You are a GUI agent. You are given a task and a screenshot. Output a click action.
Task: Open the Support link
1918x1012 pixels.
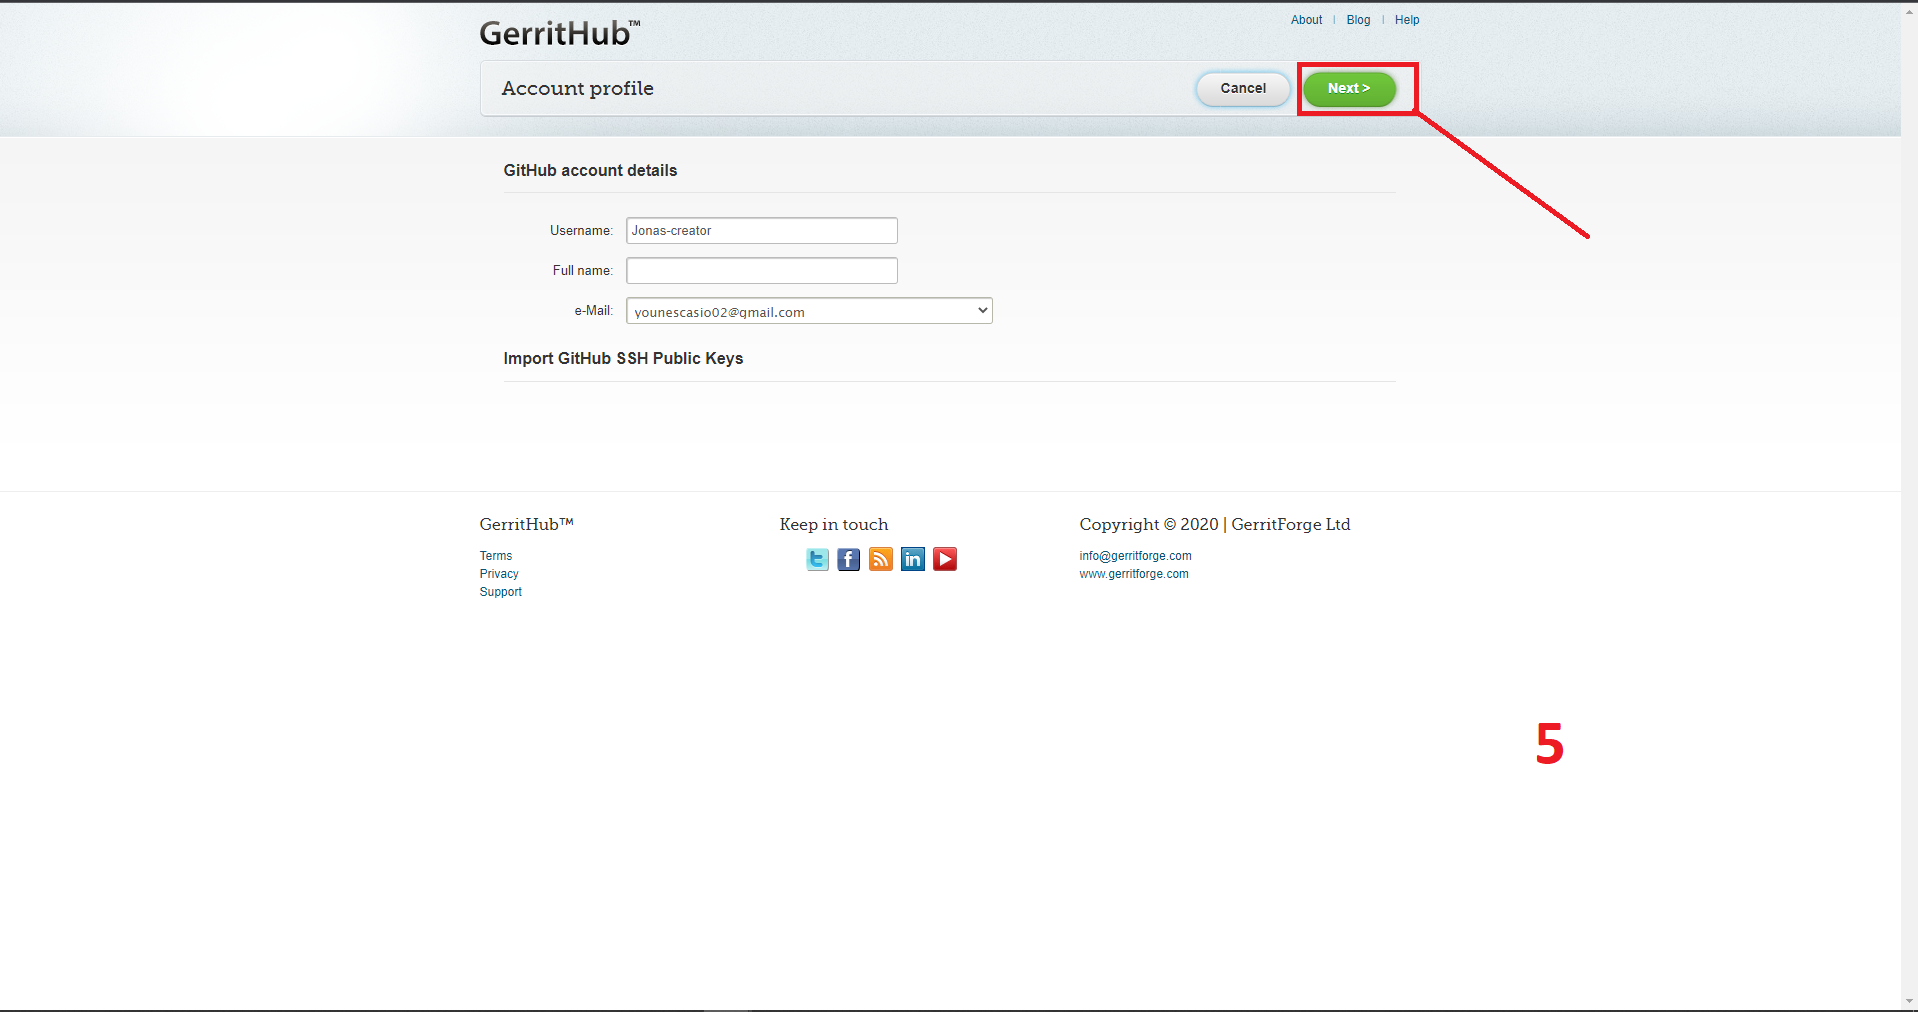[x=501, y=592]
